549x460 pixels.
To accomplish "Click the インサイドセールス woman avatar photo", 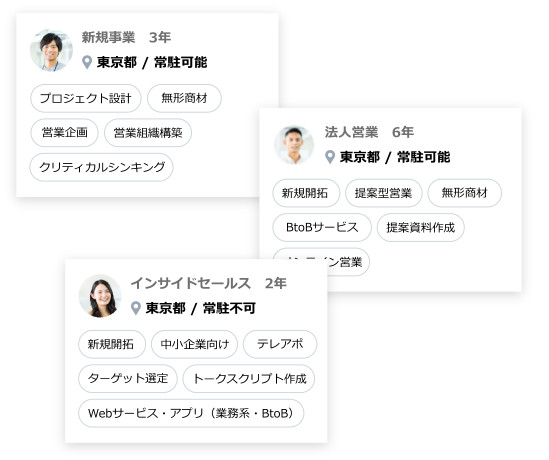I will point(100,296).
